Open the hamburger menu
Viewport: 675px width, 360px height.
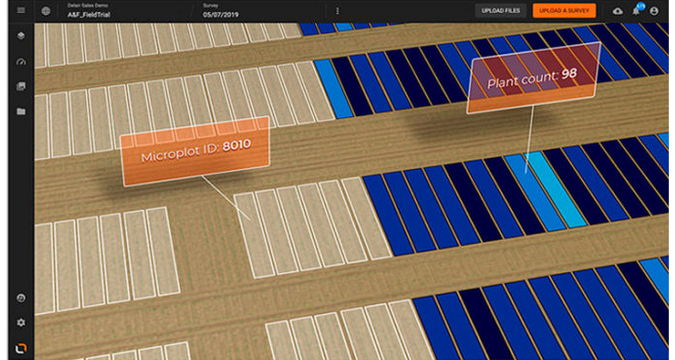tap(21, 11)
